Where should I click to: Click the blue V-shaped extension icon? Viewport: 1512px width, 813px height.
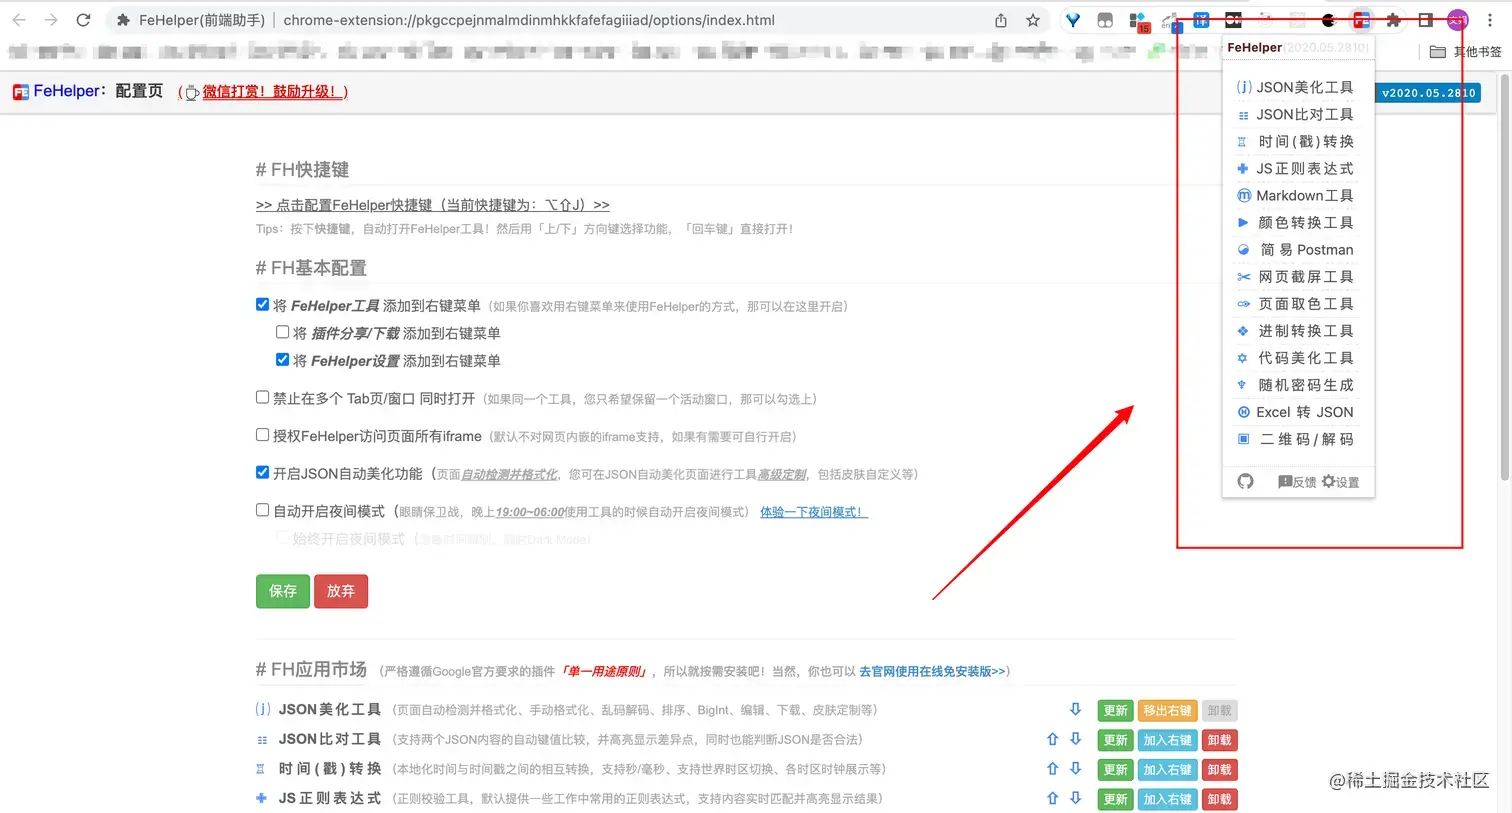(x=1073, y=20)
